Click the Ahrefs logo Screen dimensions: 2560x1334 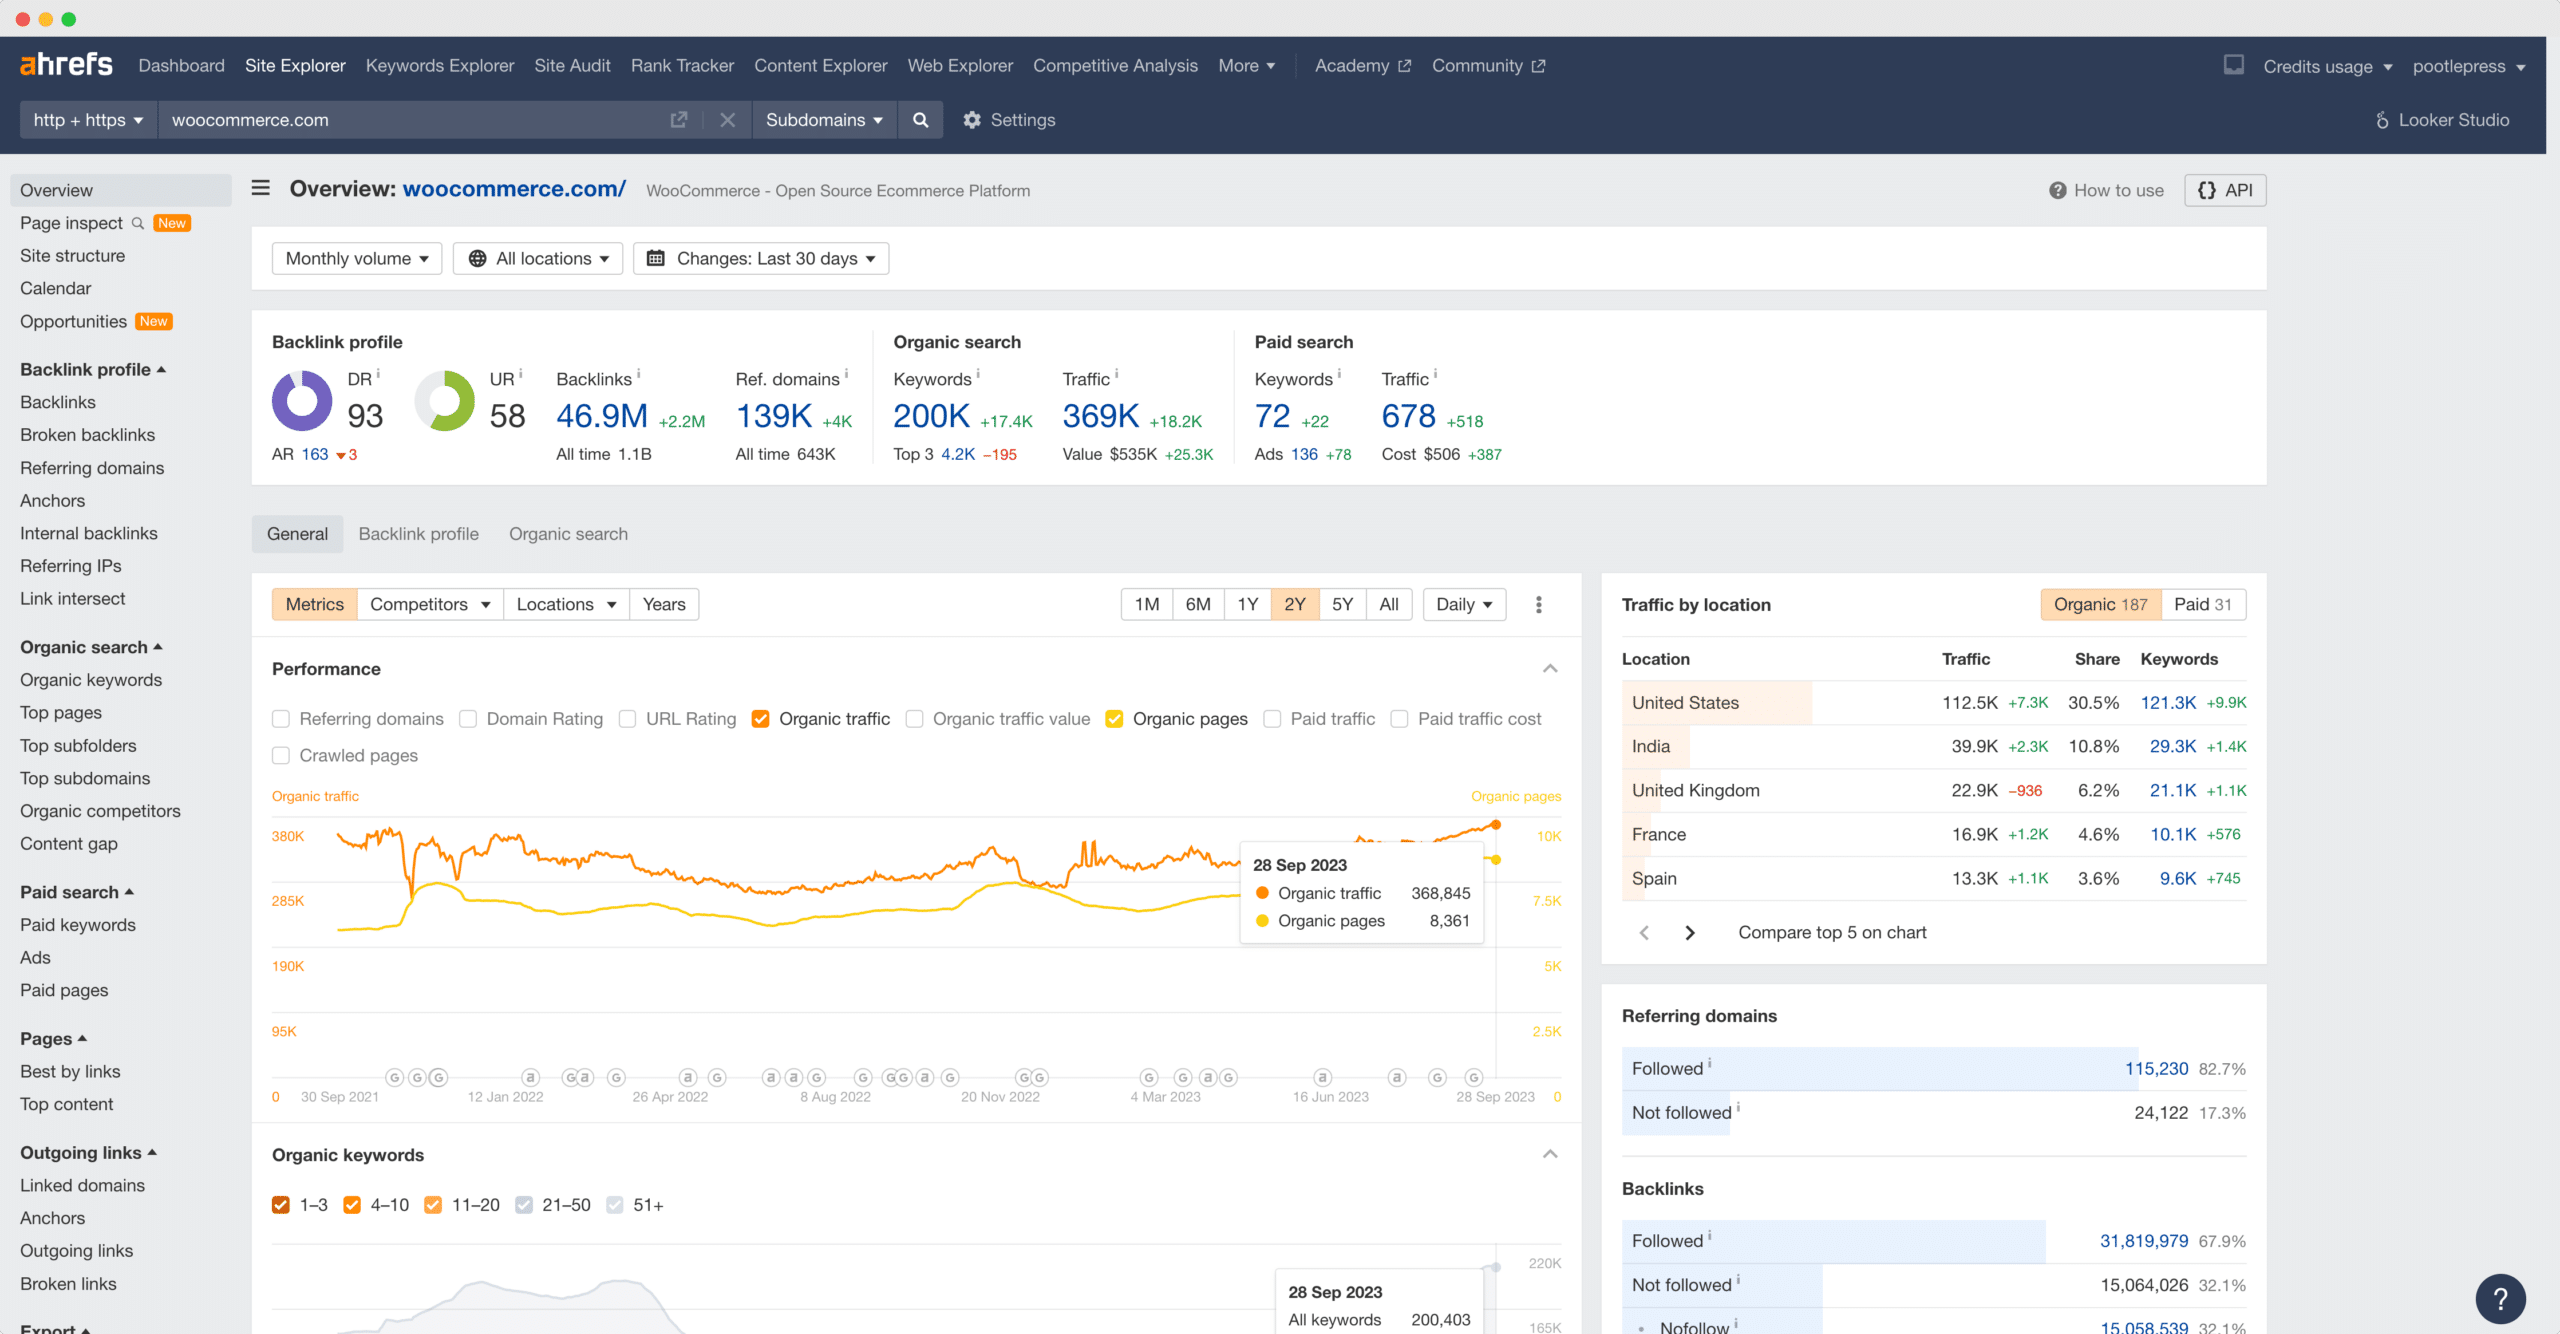pyautogui.click(x=66, y=65)
